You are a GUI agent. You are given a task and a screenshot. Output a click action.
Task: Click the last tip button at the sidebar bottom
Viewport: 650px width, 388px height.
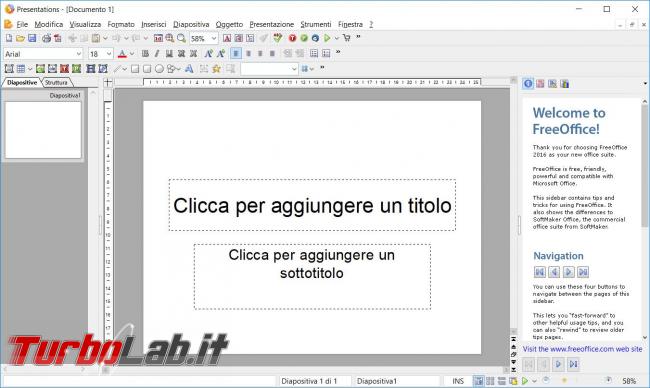point(573,364)
